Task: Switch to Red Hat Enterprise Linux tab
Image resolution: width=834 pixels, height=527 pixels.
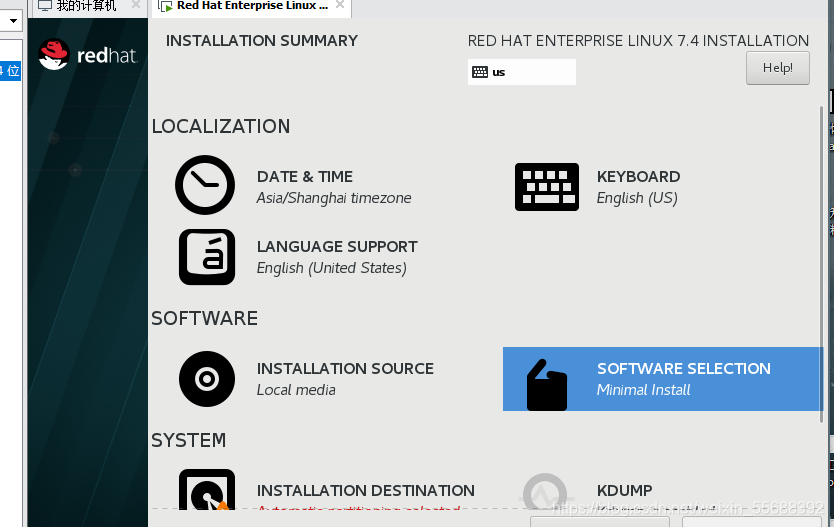Action: 251,6
